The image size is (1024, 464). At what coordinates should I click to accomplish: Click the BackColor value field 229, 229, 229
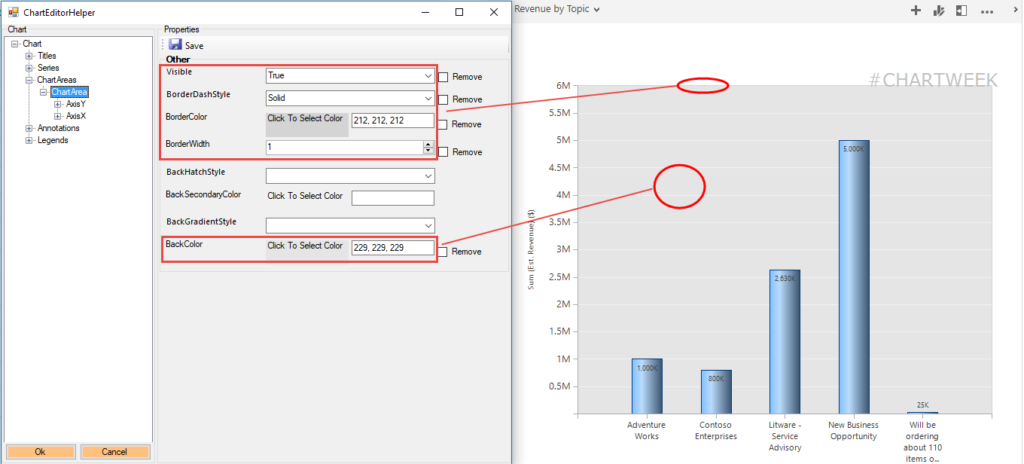click(392, 247)
